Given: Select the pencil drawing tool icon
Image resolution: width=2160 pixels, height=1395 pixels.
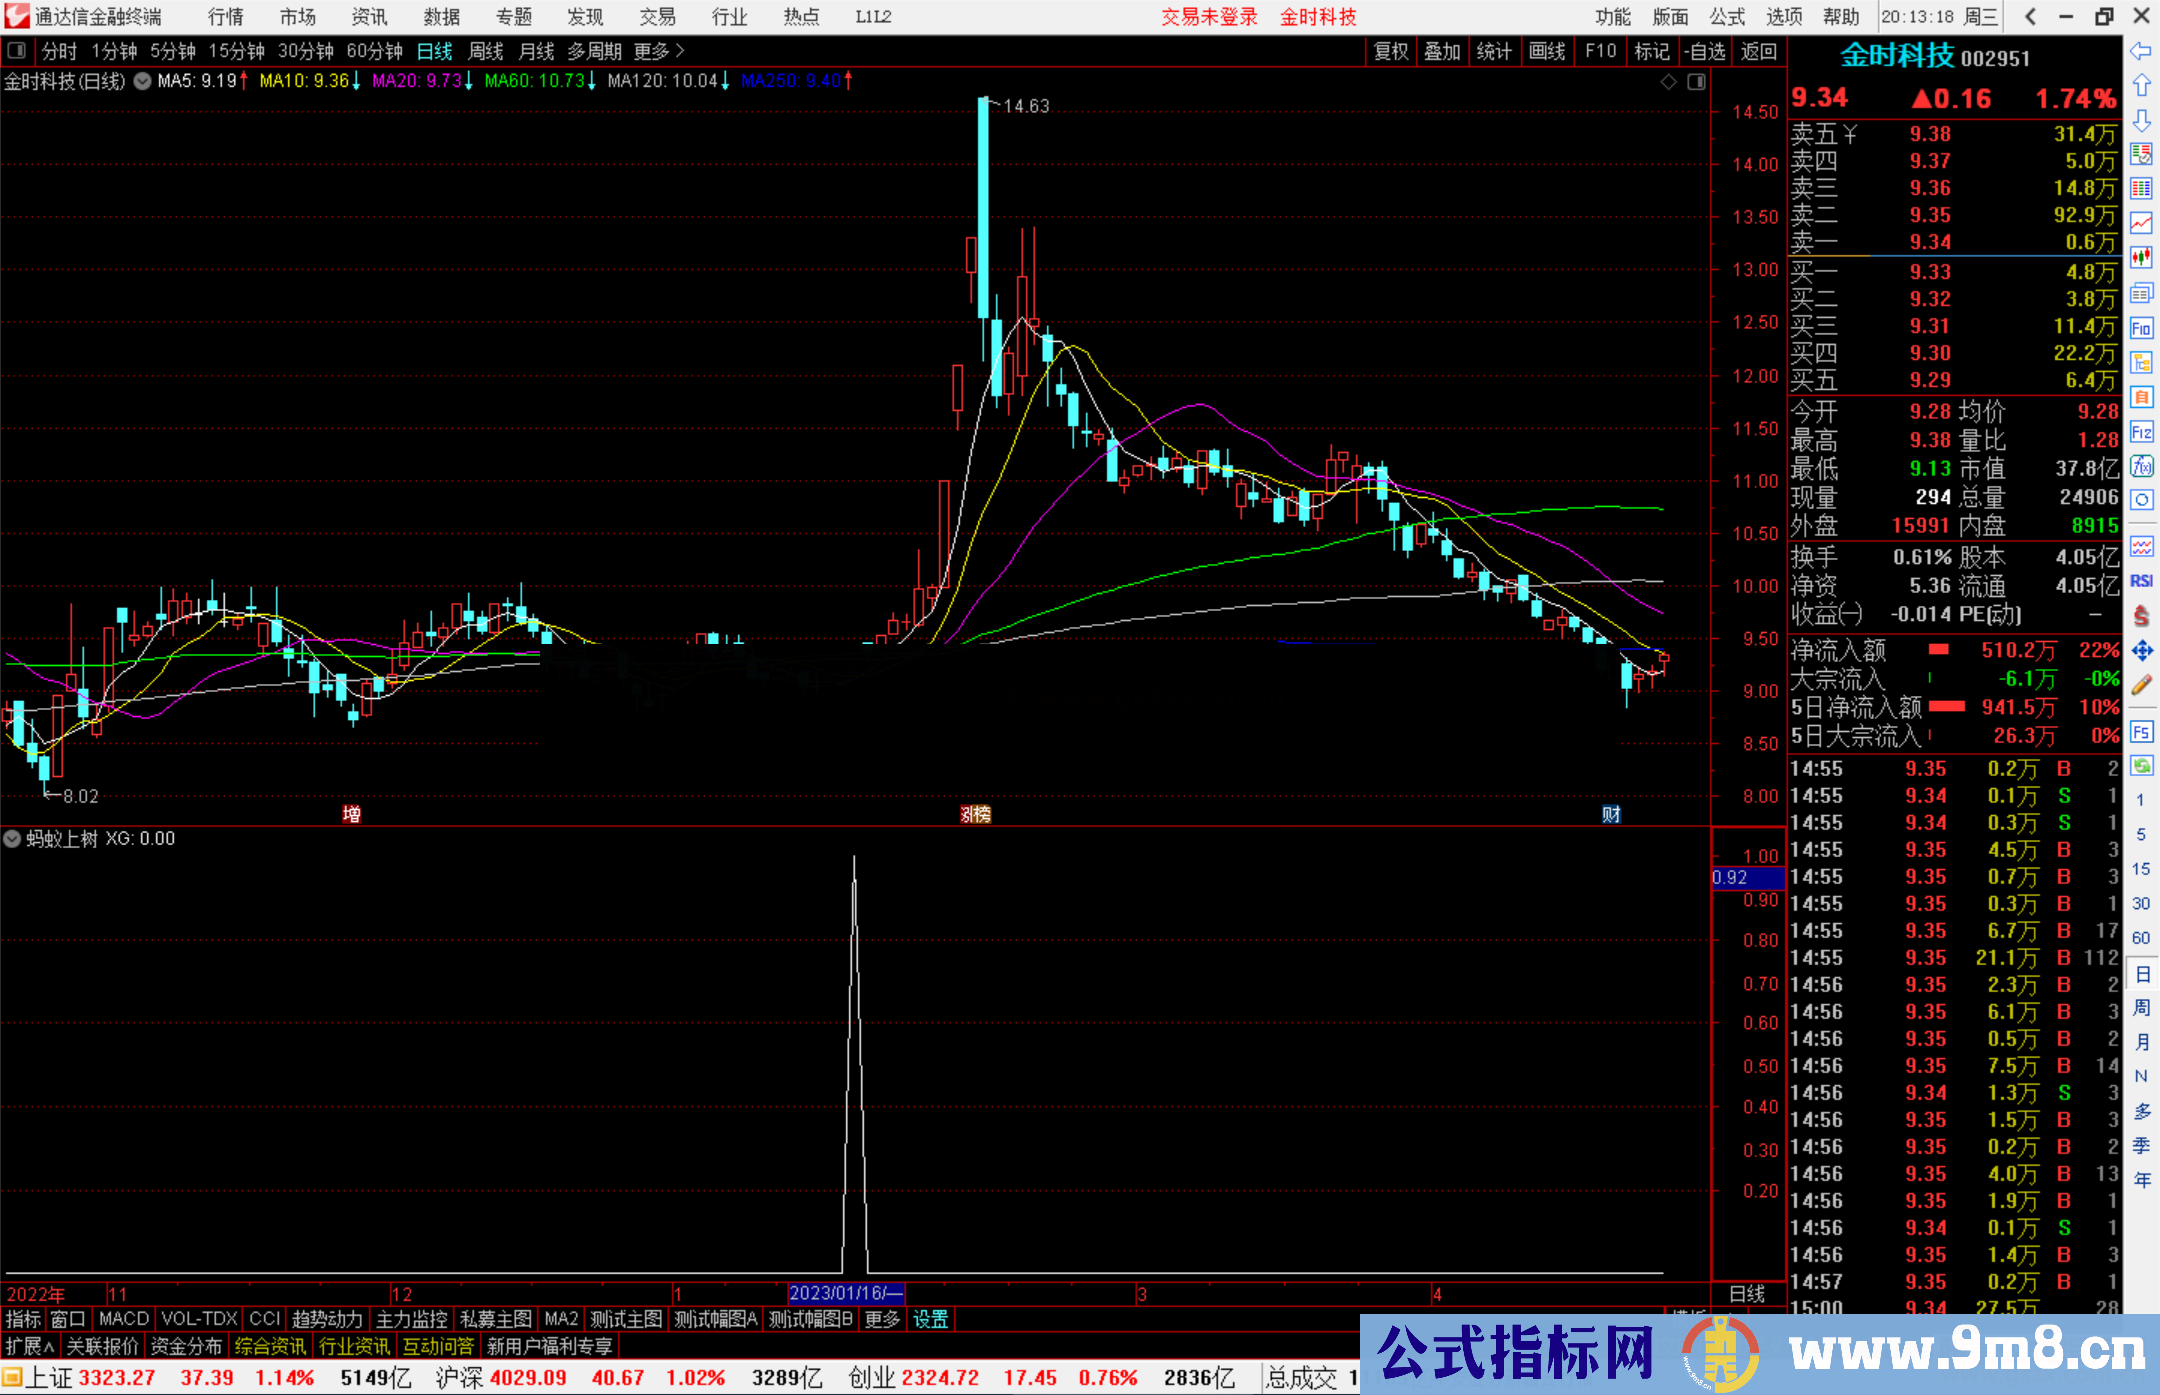Looking at the screenshot, I should click(2141, 685).
